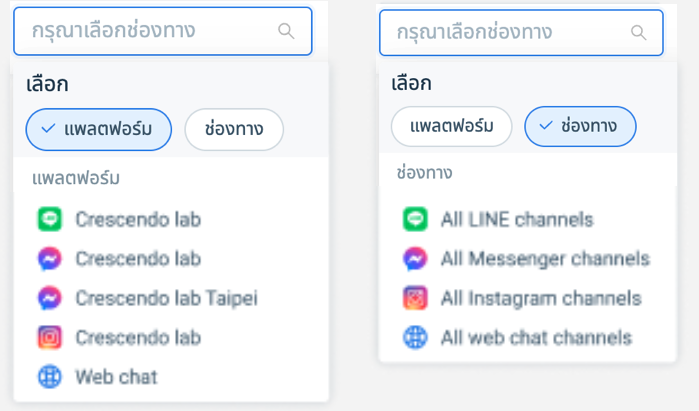This screenshot has width=699, height=411.
Task: Toggle the unchecked ช่องทาง chip in left panel
Action: pyautogui.click(x=234, y=129)
